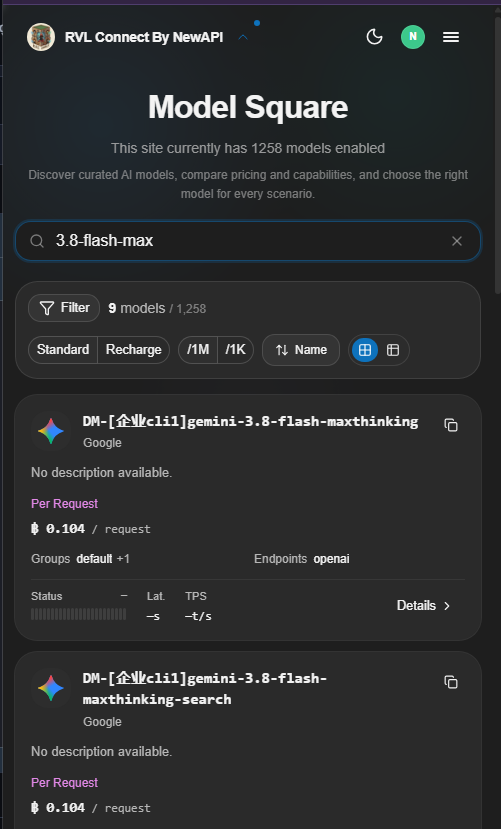This screenshot has width=501, height=829.
Task: Open the hamburger menu
Action: pos(450,37)
